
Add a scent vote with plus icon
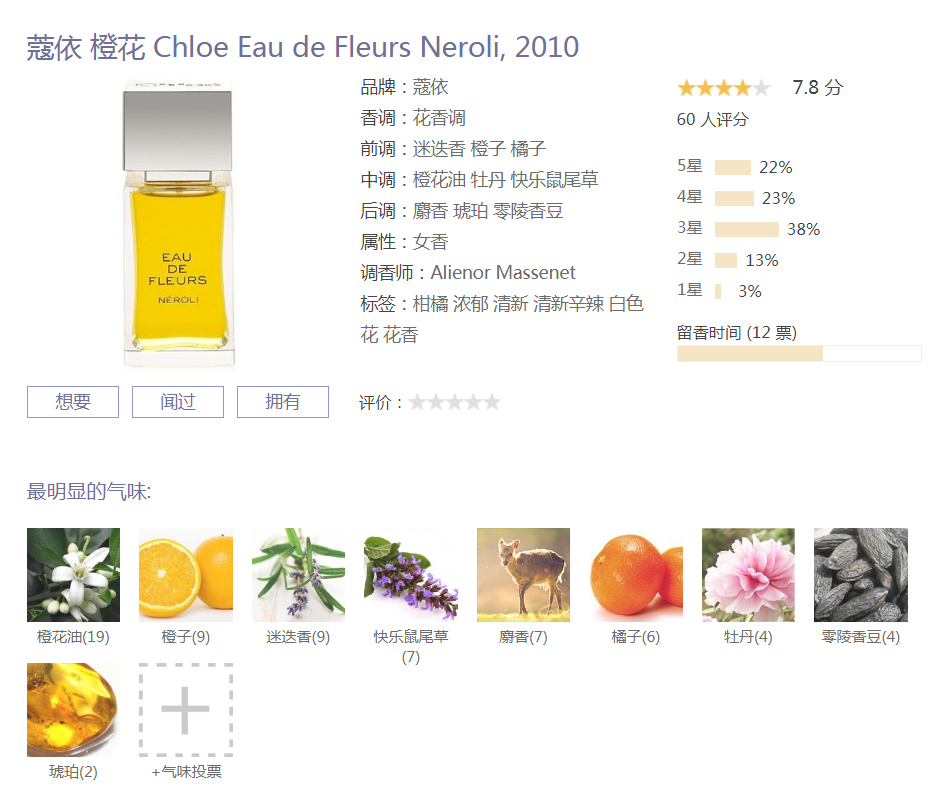(x=186, y=710)
